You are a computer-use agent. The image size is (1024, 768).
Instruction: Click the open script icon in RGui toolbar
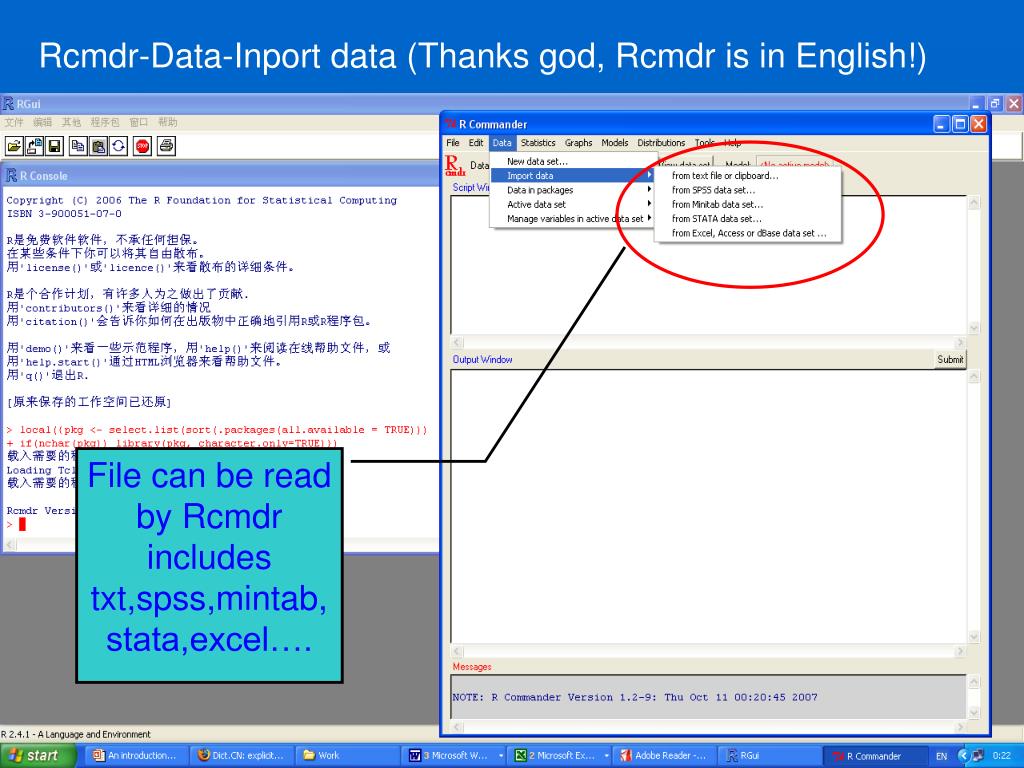tap(14, 146)
